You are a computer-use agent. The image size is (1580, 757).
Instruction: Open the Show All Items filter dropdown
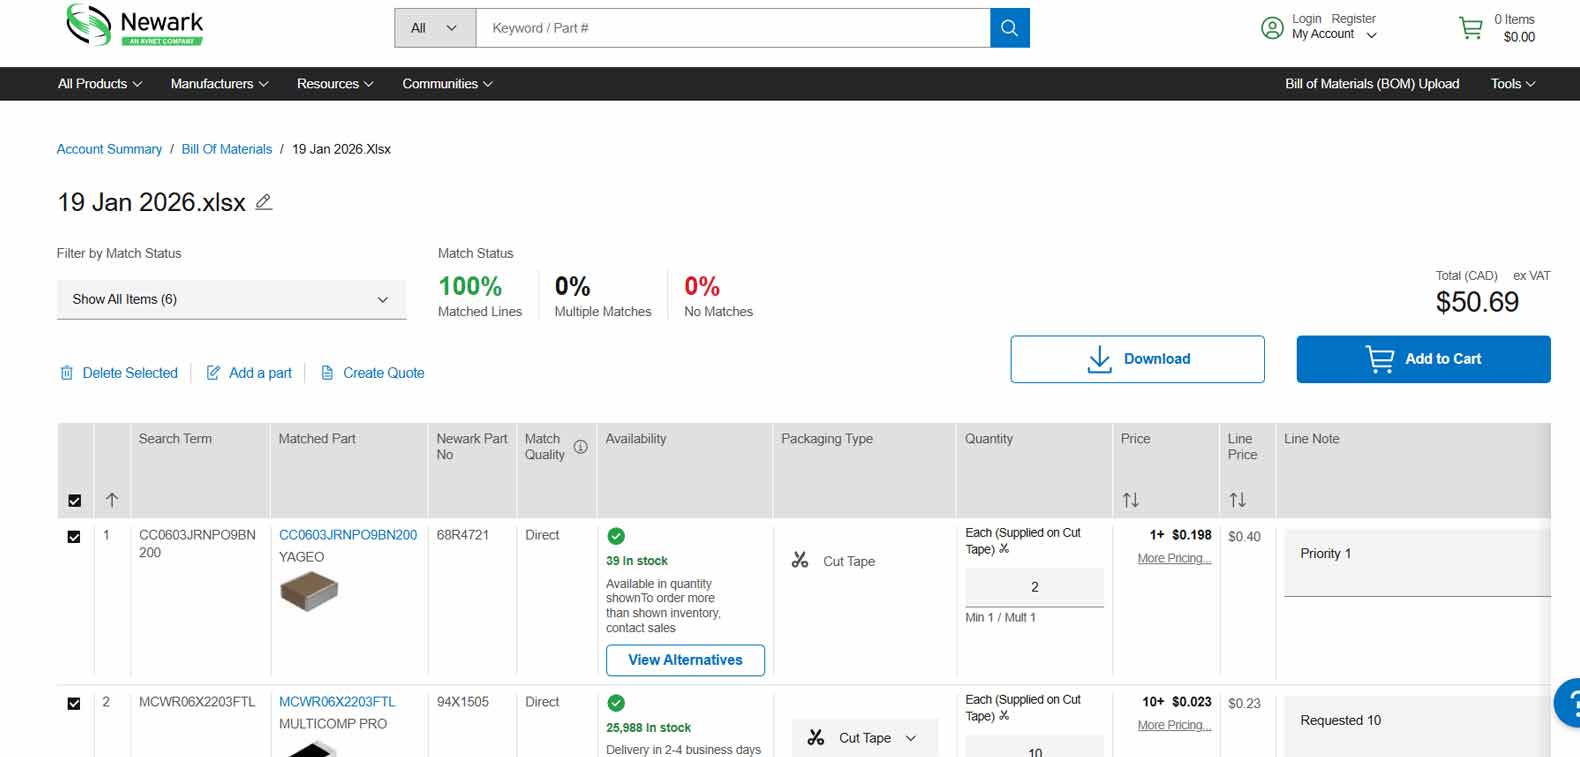[x=231, y=299]
